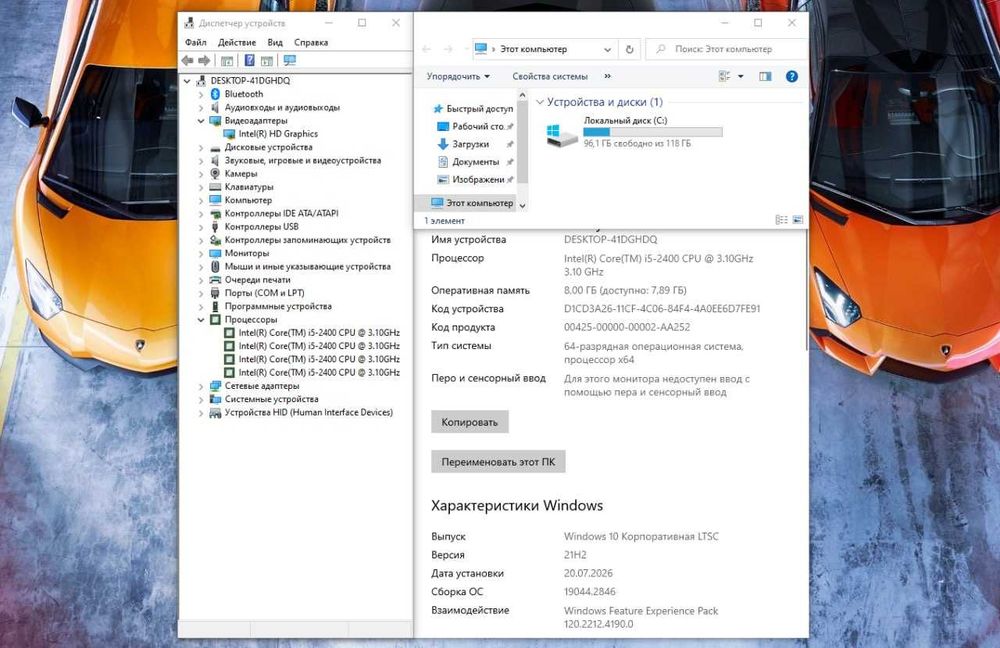Open the Файл menu in Device Manager

tap(196, 42)
